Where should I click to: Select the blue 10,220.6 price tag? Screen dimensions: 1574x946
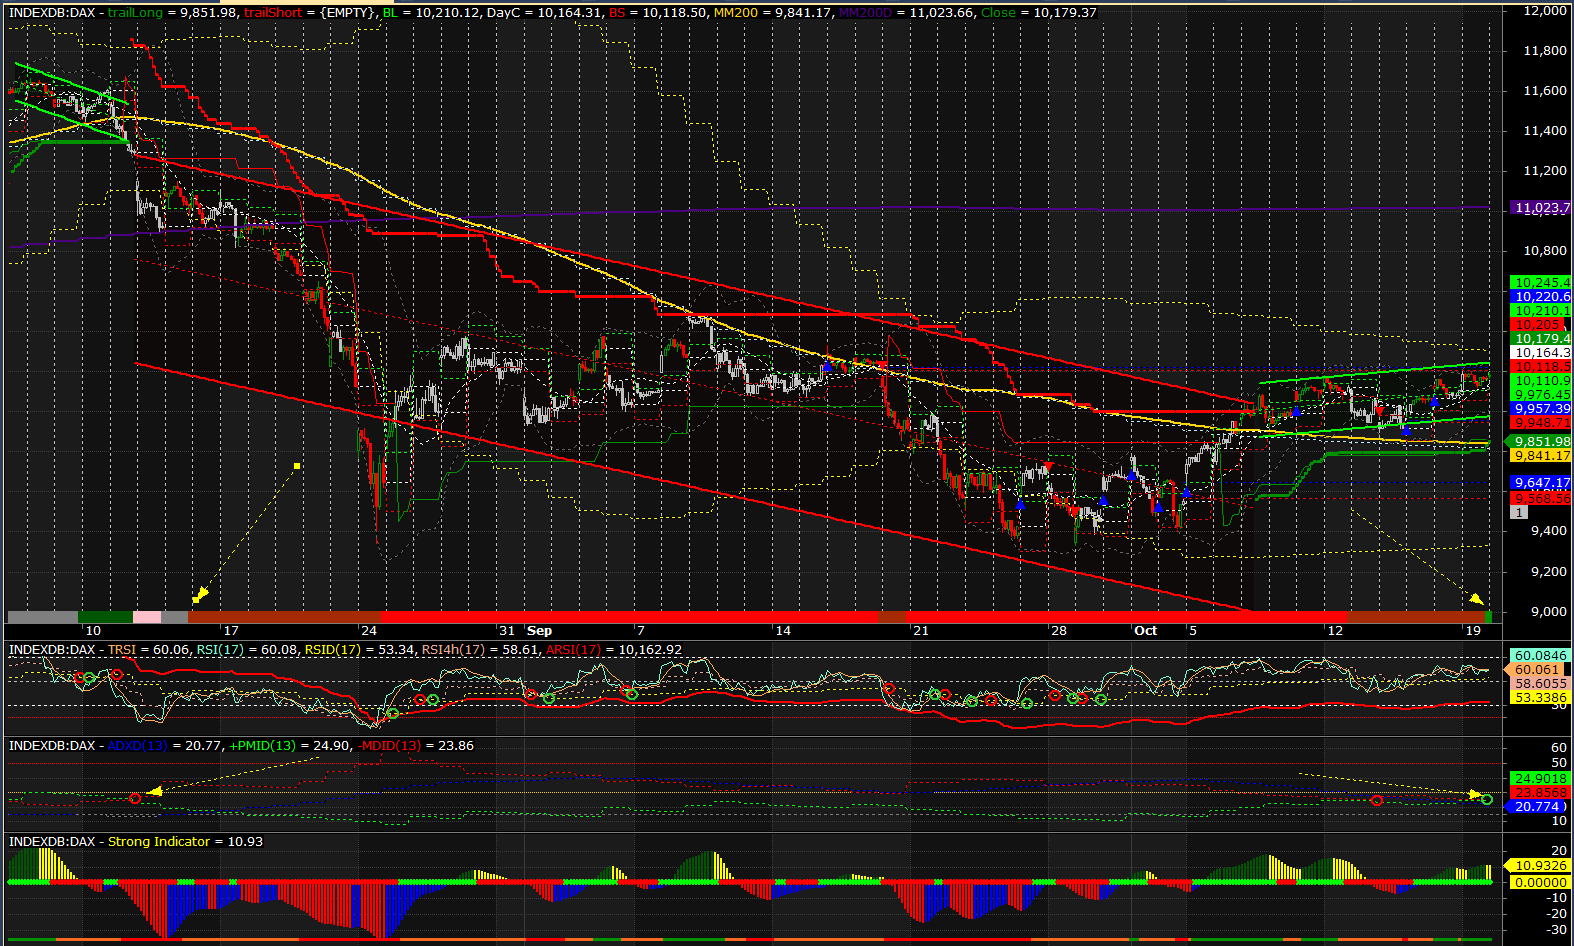pos(1540,297)
